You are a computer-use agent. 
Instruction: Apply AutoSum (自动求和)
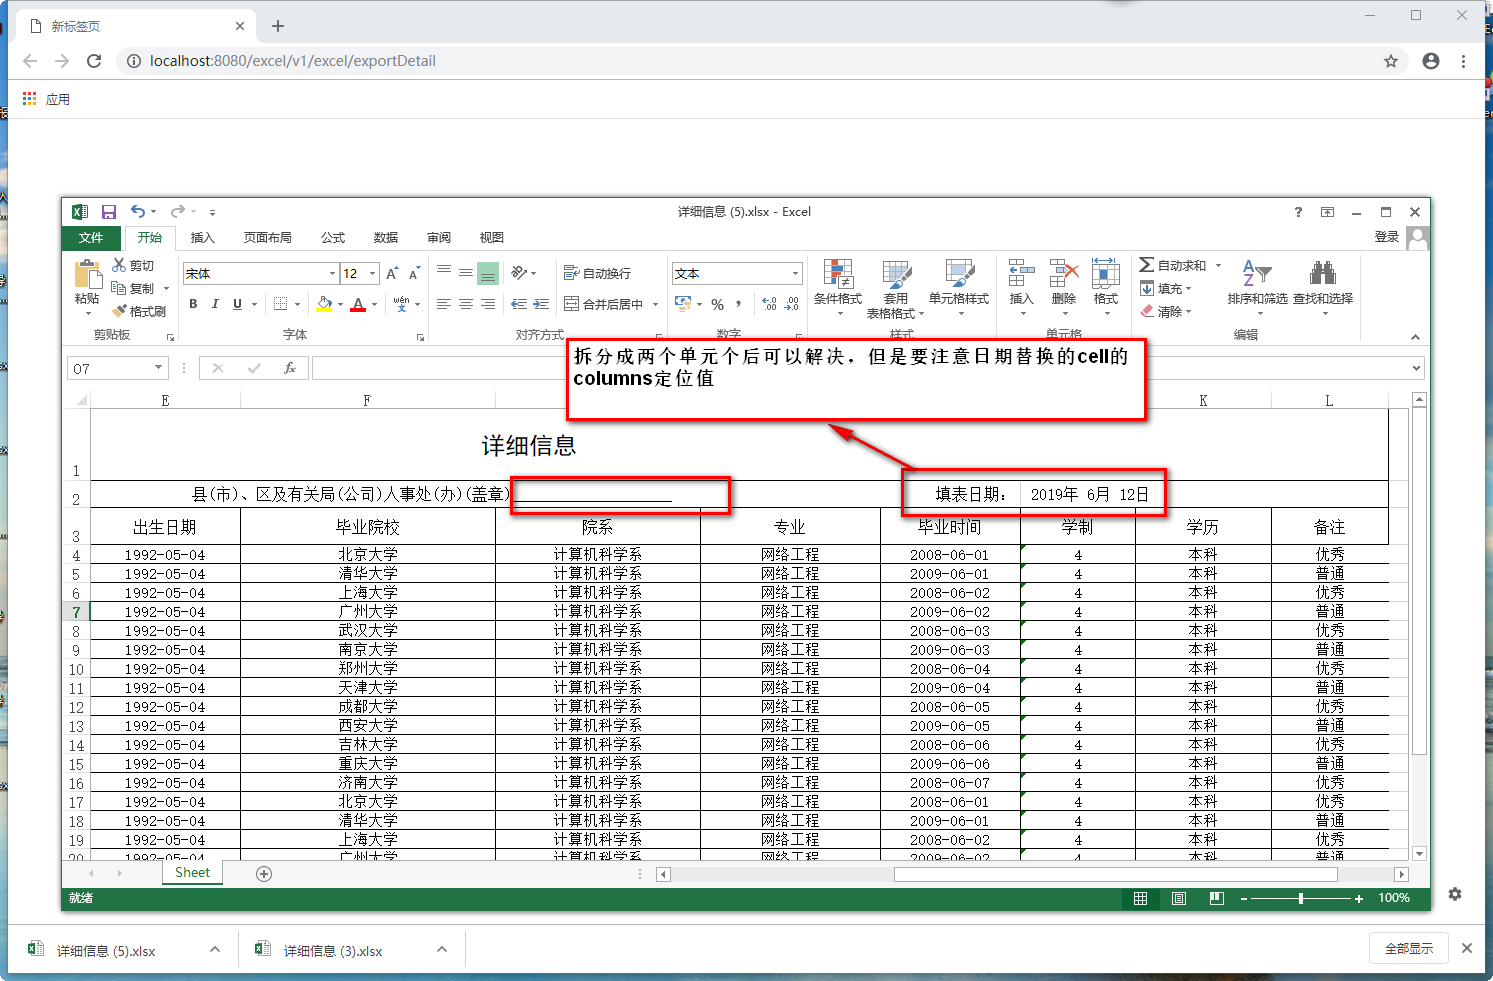coord(1178,264)
